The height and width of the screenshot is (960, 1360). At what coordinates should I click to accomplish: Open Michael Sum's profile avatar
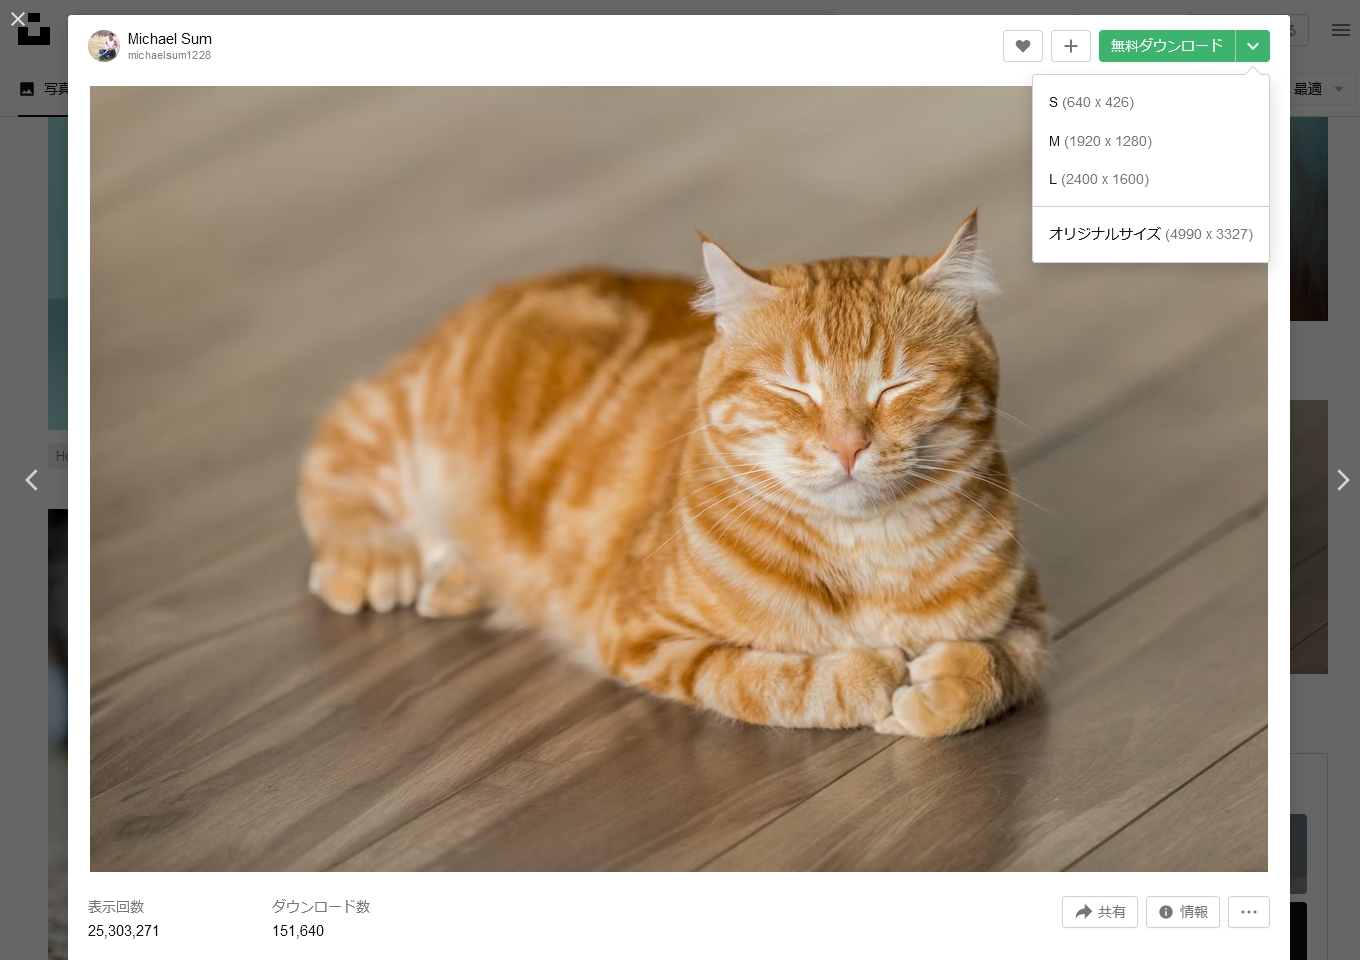point(104,46)
